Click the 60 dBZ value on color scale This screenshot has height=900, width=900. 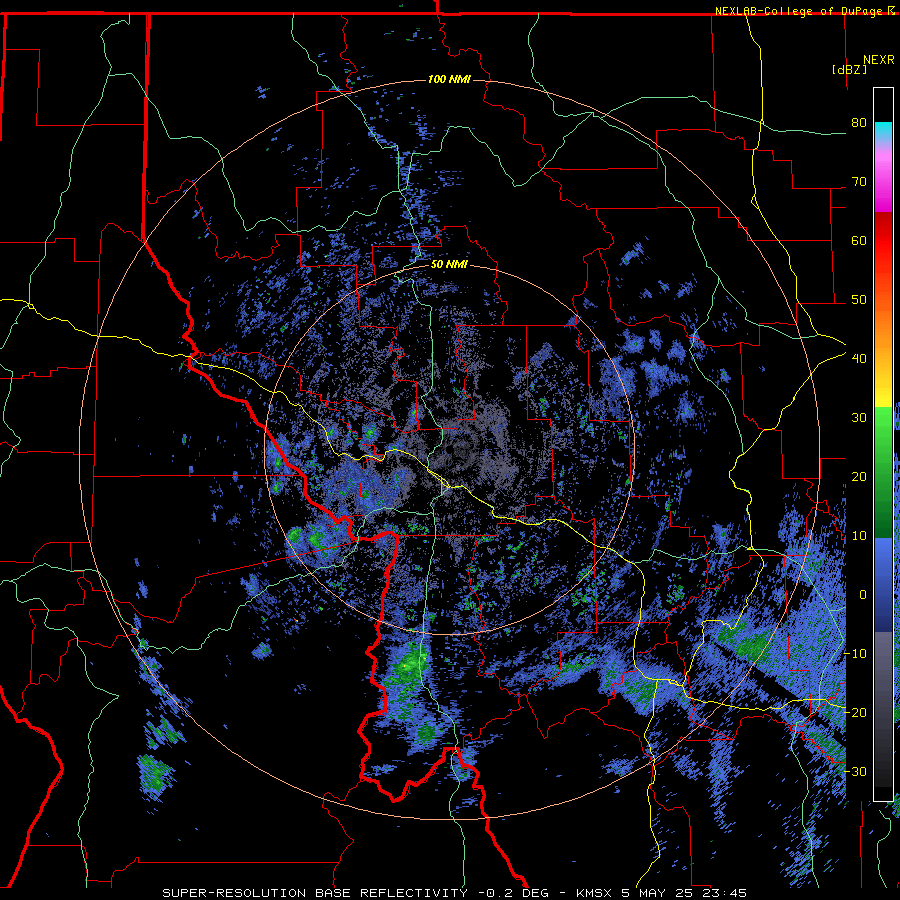(x=859, y=240)
